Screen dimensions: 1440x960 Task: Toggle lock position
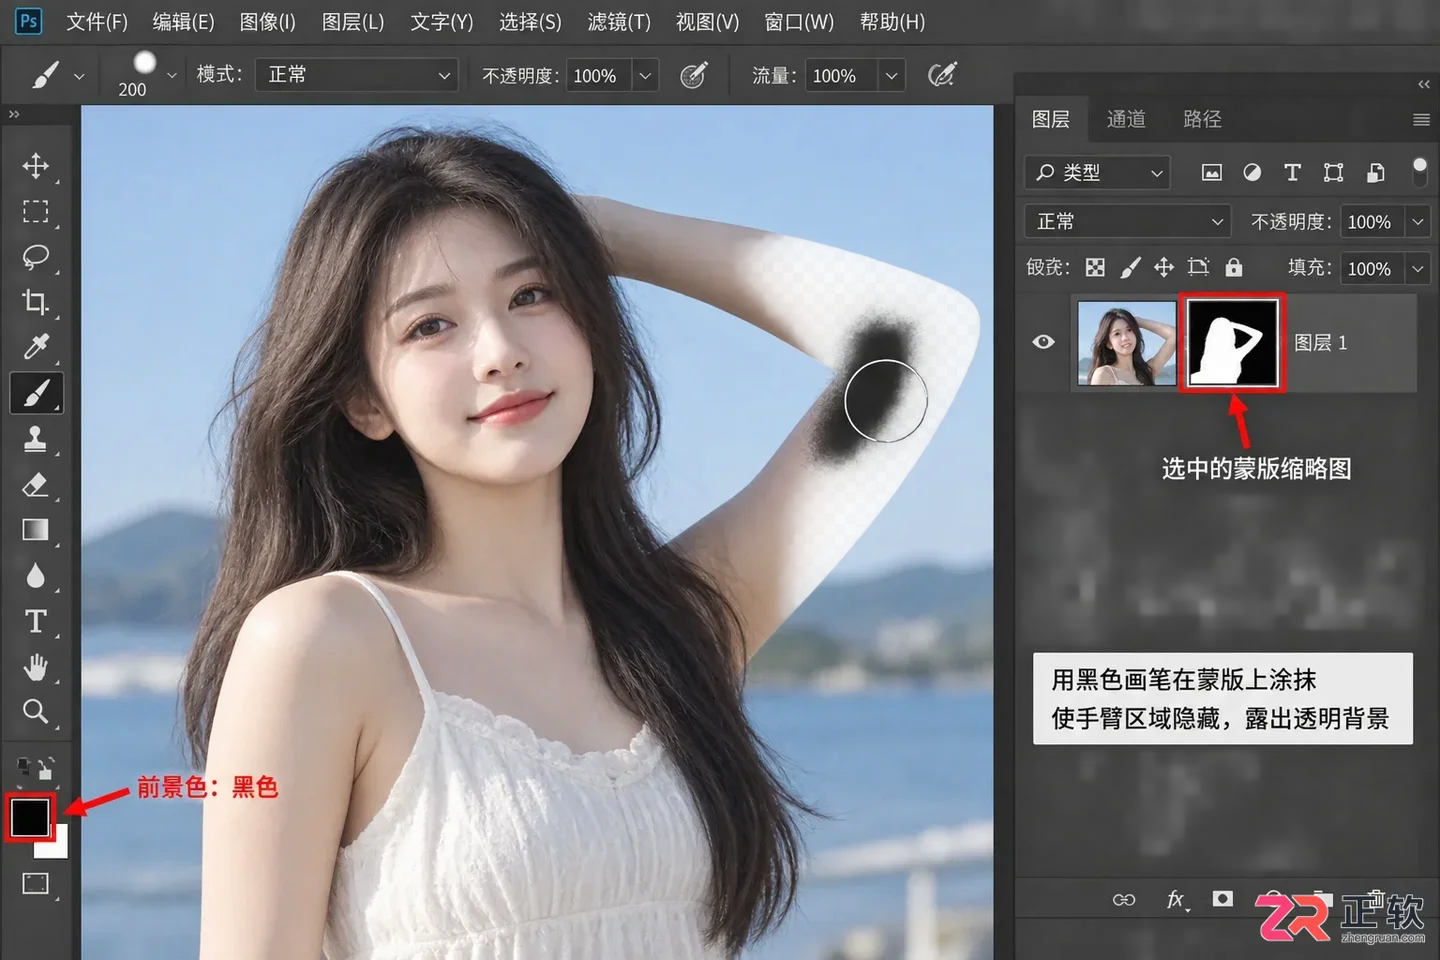pos(1164,267)
